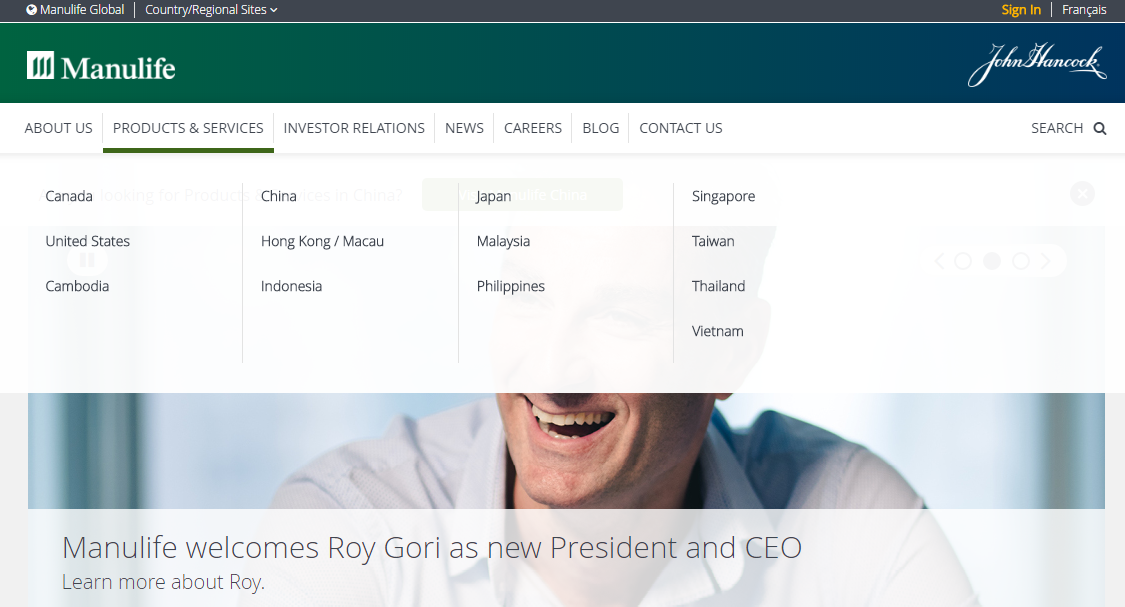Select Singapore from the country list
Viewport: 1125px width, 607px height.
coord(723,197)
